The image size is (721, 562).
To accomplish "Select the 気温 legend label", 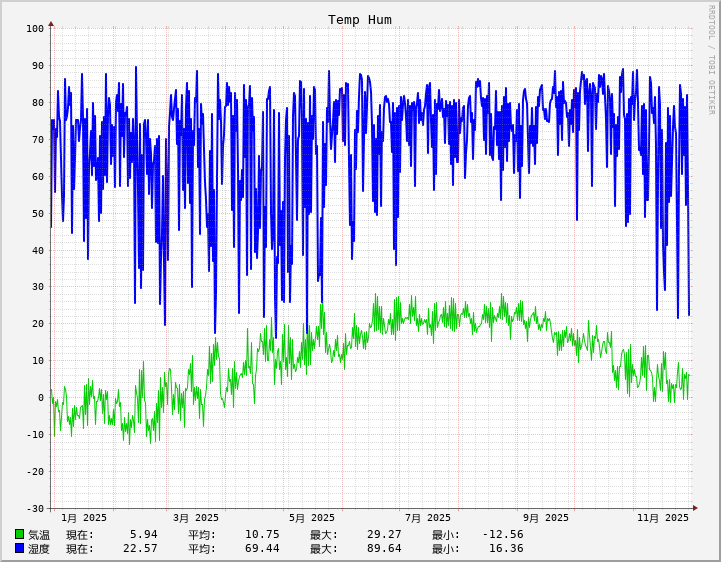I will (x=39, y=534).
